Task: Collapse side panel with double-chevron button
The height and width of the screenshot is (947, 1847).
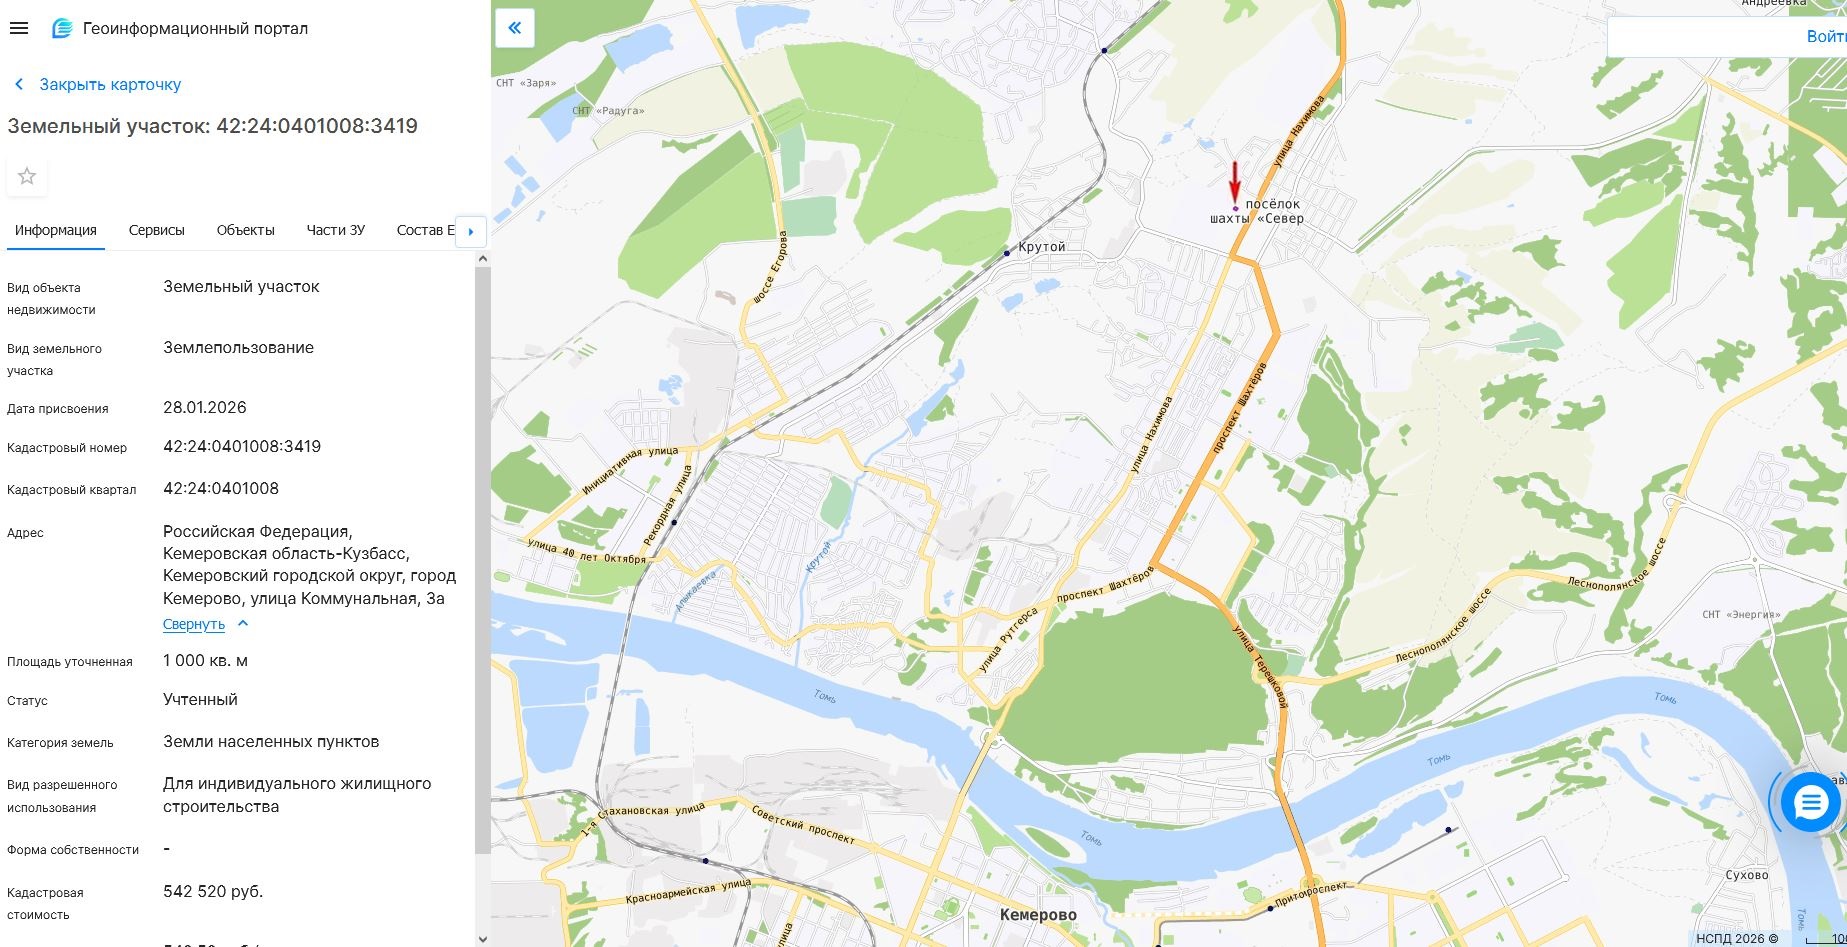Action: point(515,28)
